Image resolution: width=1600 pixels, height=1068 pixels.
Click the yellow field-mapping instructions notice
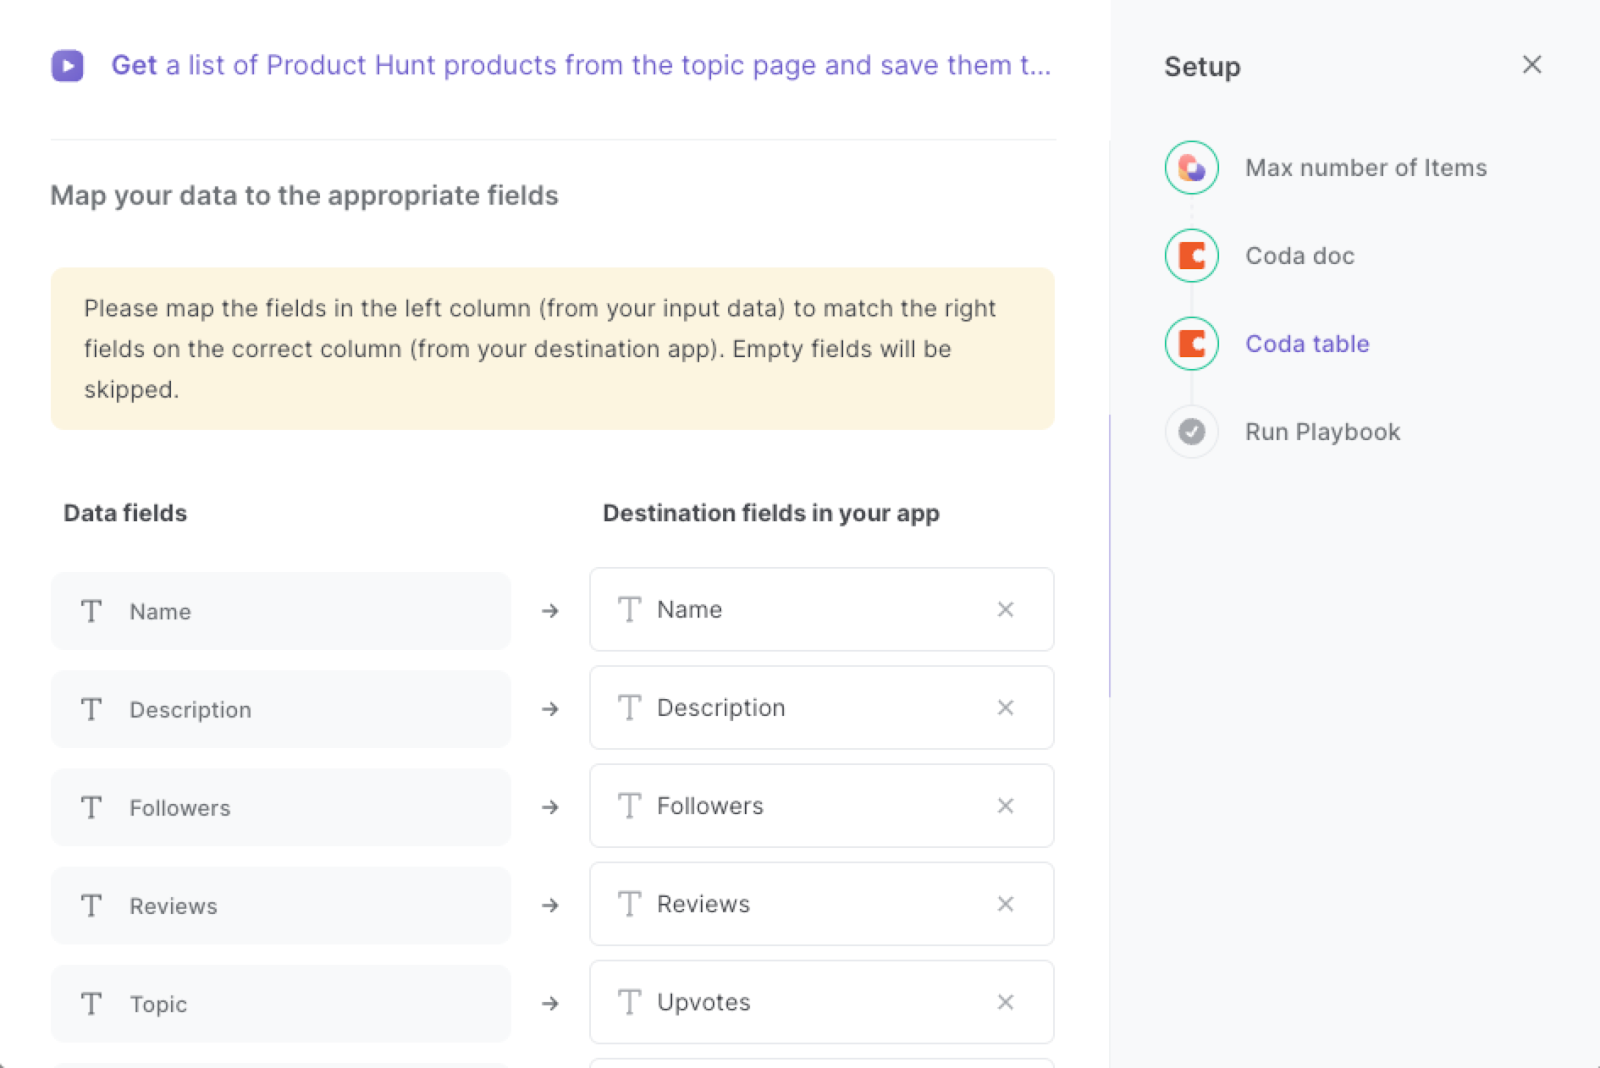click(553, 348)
